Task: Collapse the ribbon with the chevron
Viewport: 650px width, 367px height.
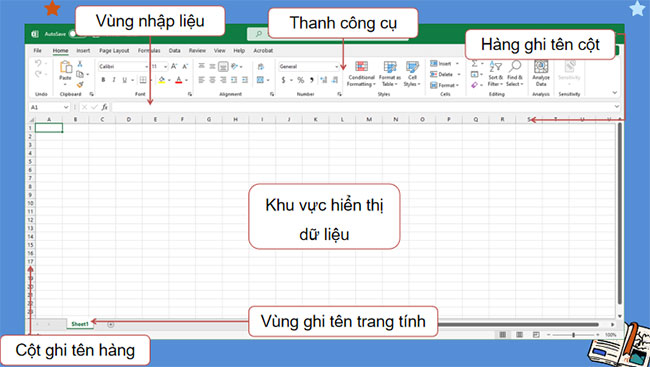Action: click(615, 93)
